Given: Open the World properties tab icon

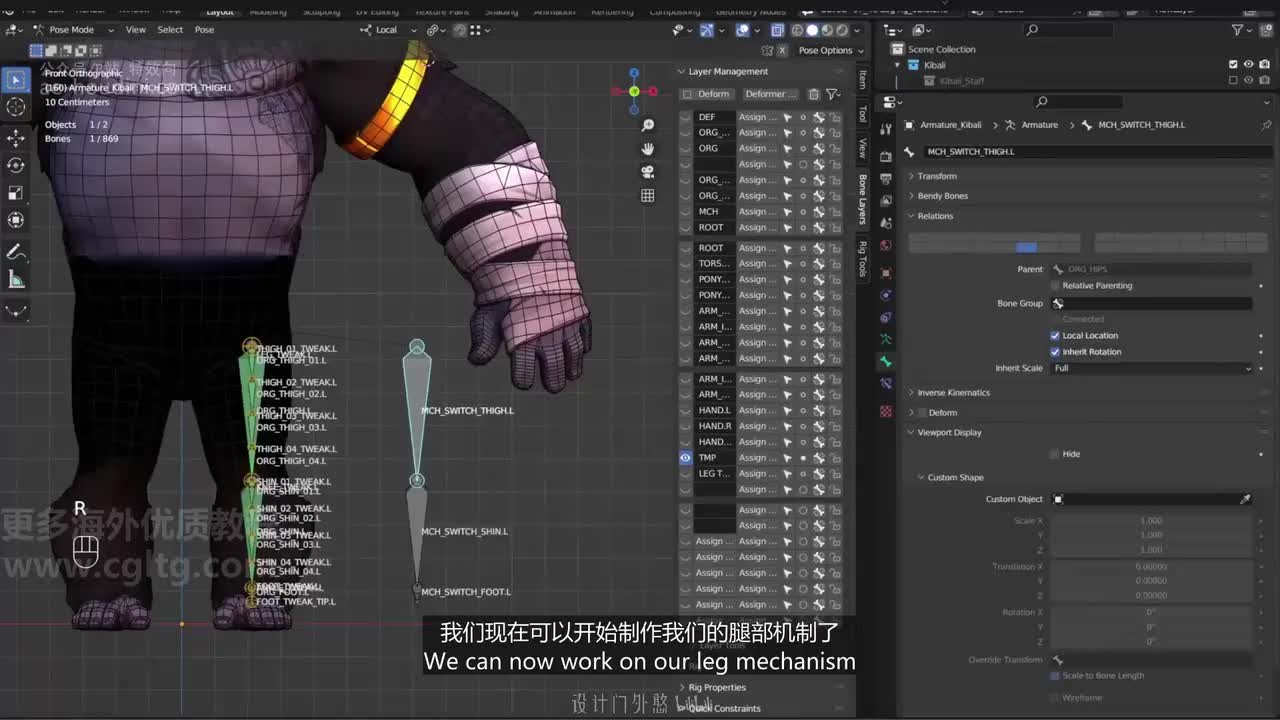Looking at the screenshot, I should coord(886,246).
